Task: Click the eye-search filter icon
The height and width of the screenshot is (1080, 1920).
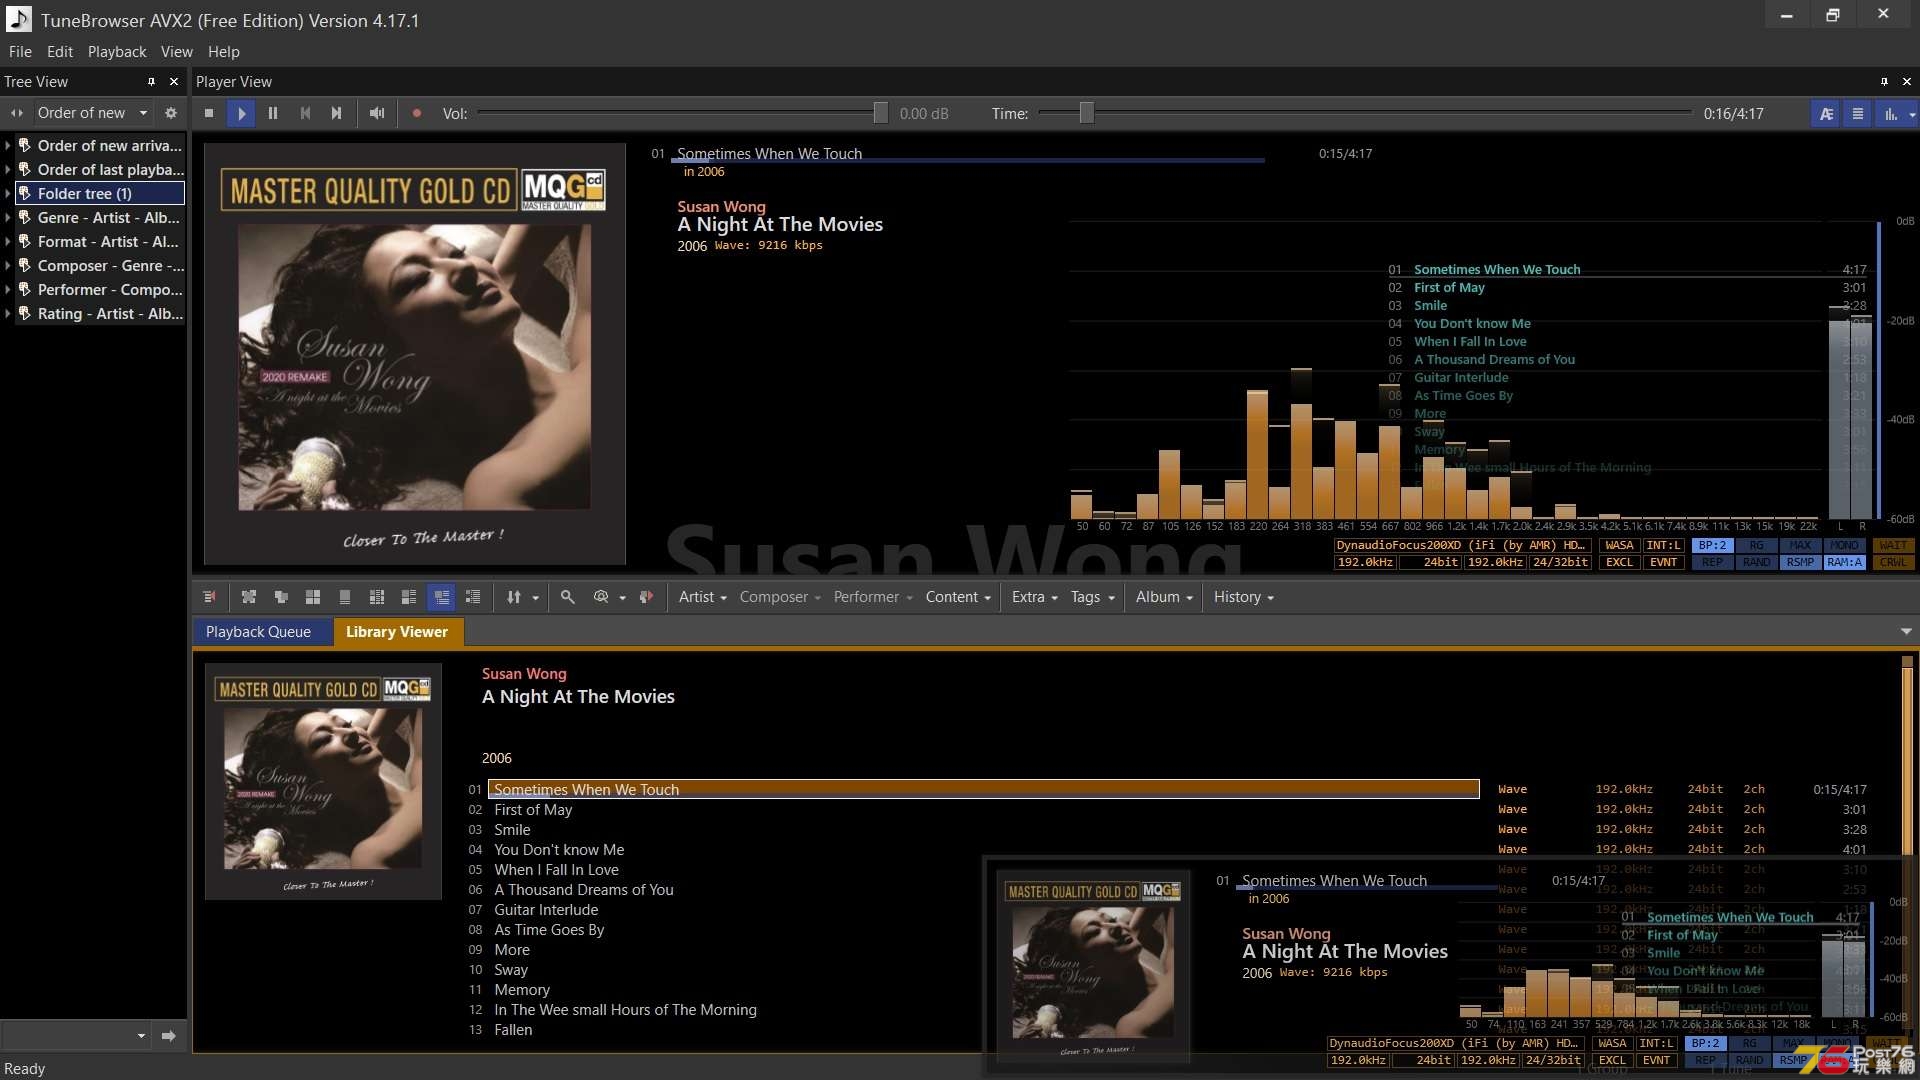Action: pyautogui.click(x=601, y=597)
